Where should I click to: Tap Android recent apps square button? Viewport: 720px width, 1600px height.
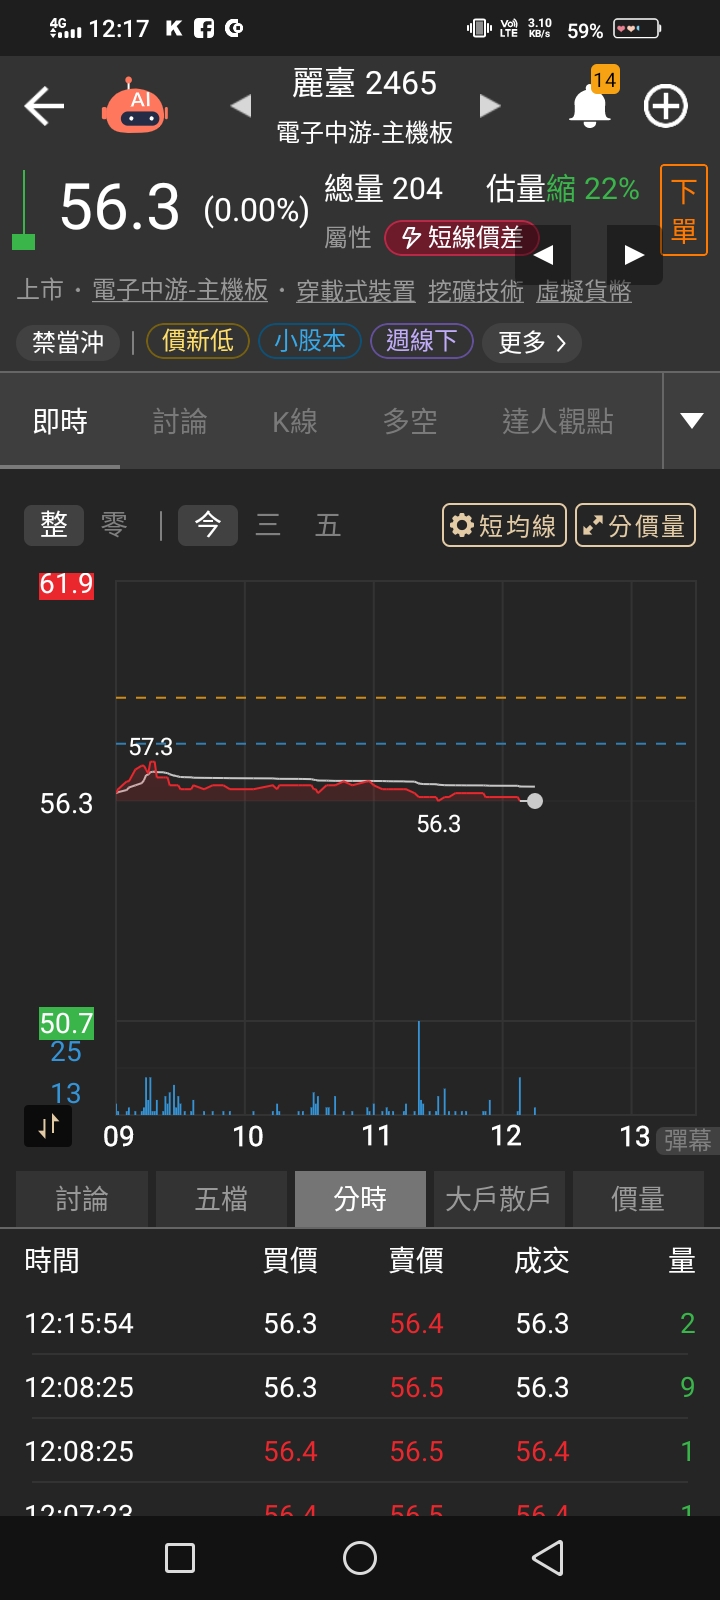pyautogui.click(x=180, y=1558)
